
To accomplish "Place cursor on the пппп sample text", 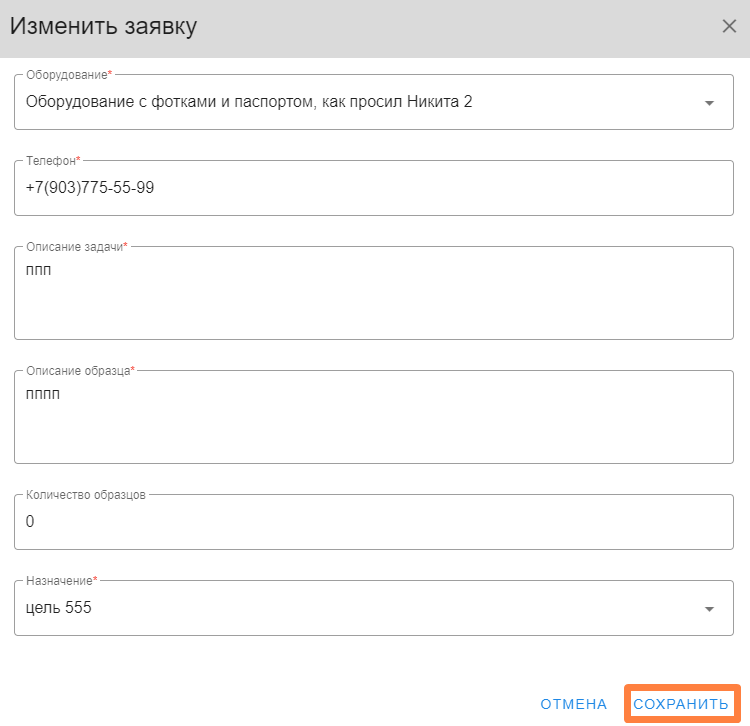I will click(x=43, y=394).
